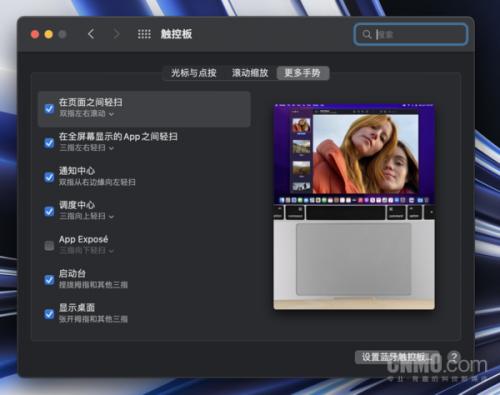Expand 三指左右轻扫 dropdown under full-screen apps
The width and height of the screenshot is (500, 395).
coord(87,148)
